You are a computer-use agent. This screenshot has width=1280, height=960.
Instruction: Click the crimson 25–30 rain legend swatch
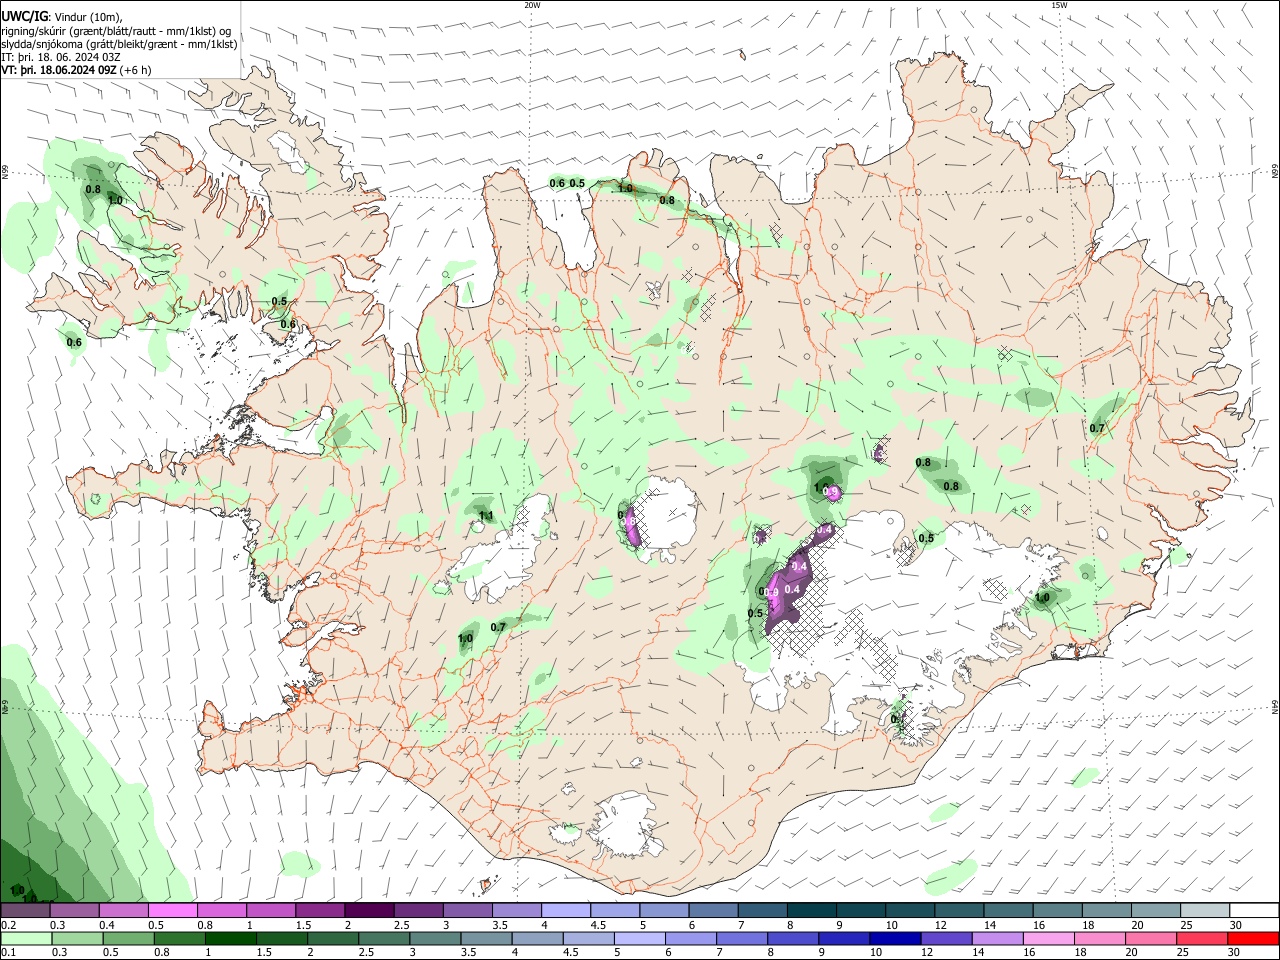pos(1202,938)
